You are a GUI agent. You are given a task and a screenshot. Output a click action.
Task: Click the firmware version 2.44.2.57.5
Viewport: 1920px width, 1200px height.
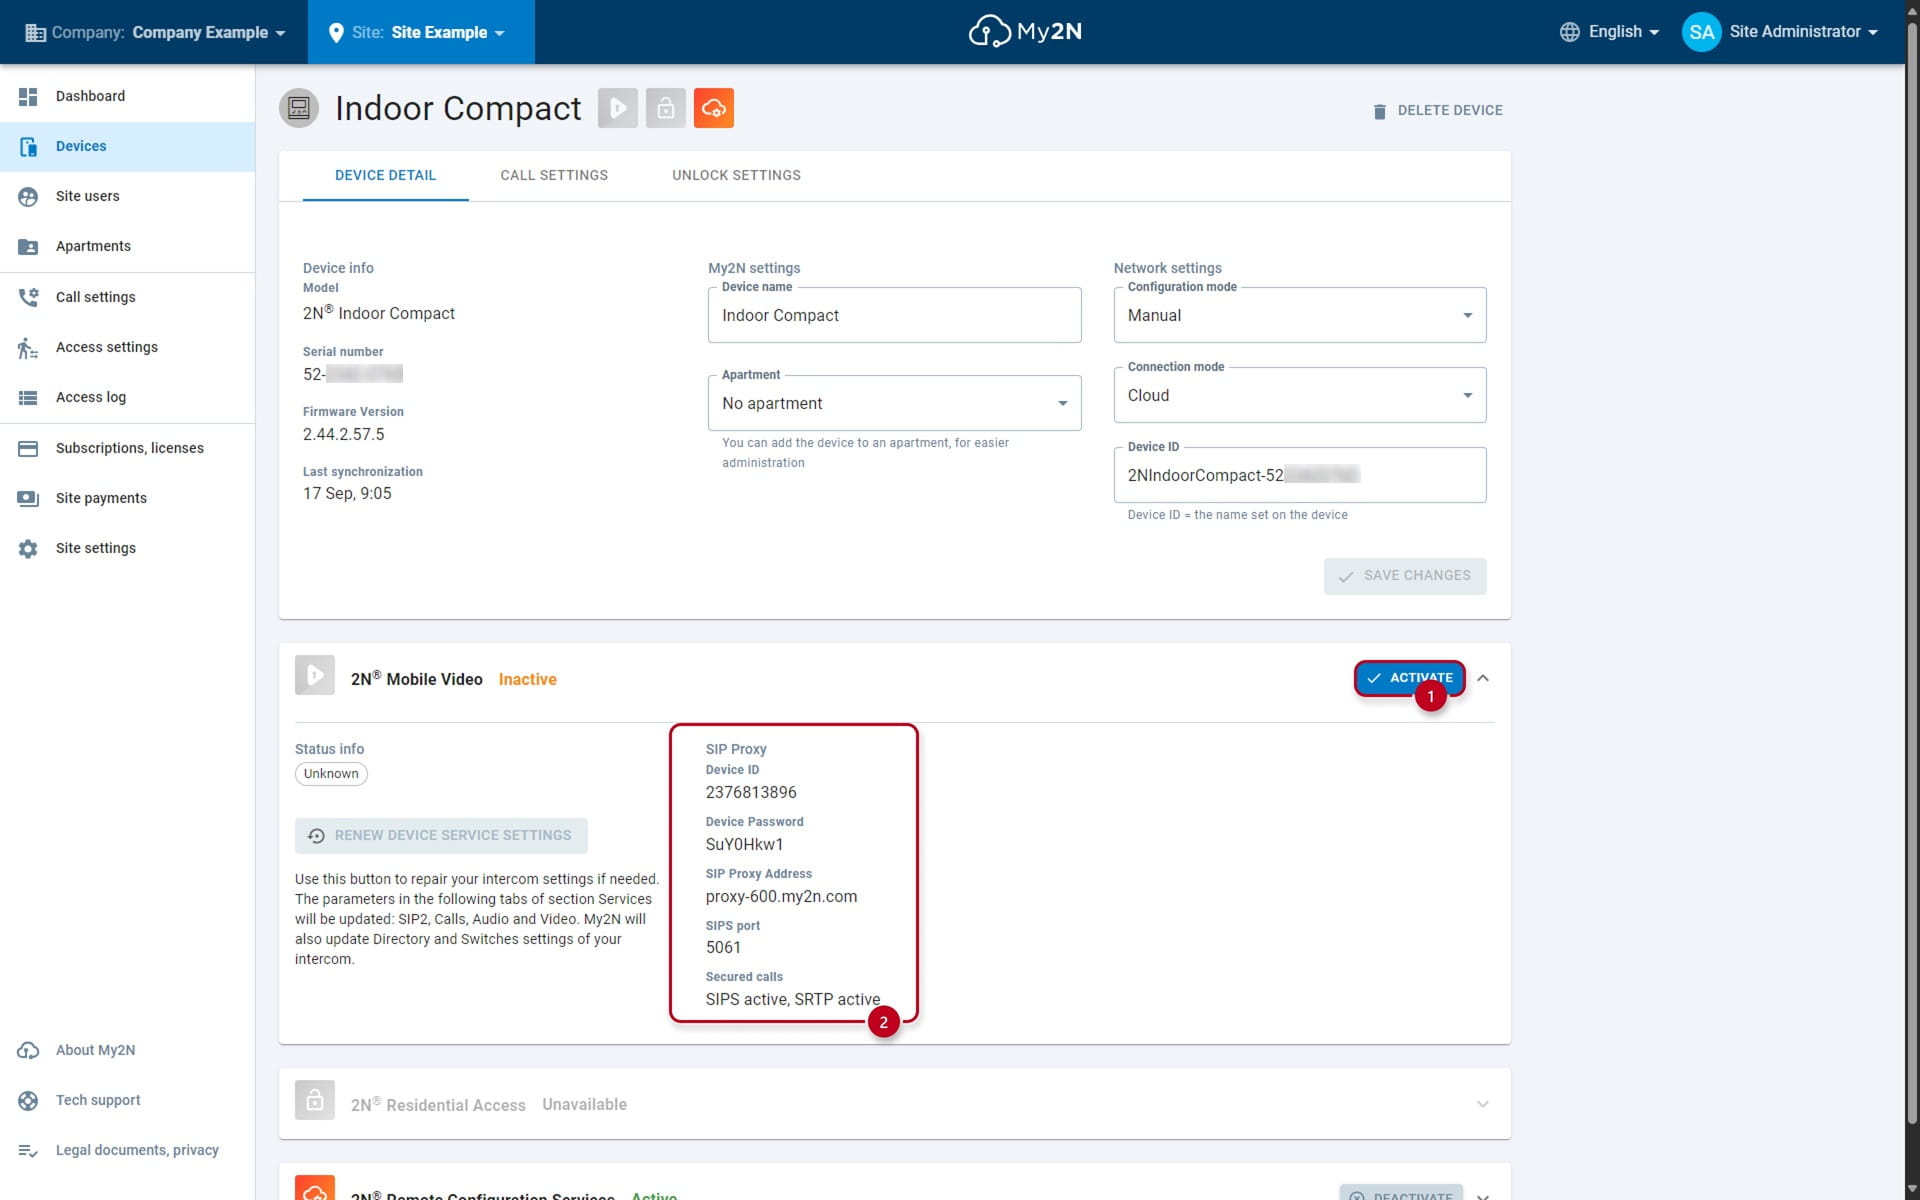[x=343, y=434]
